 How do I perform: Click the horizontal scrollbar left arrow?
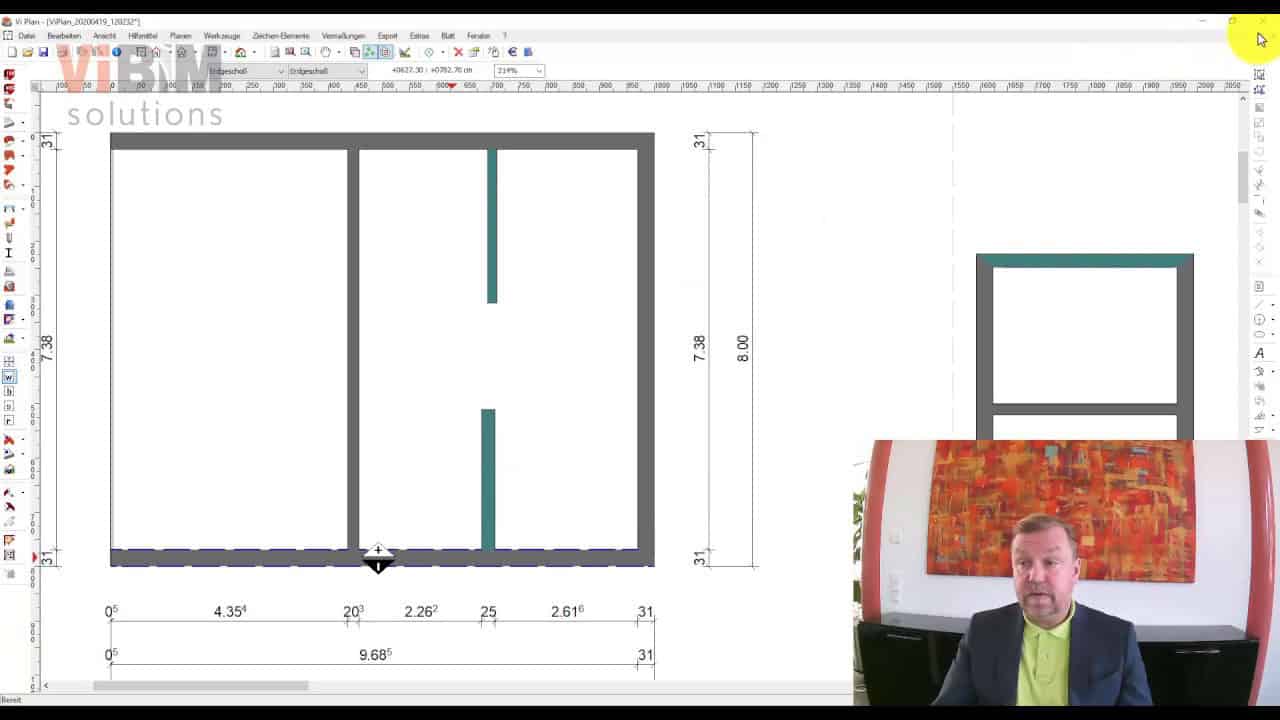pyautogui.click(x=45, y=686)
